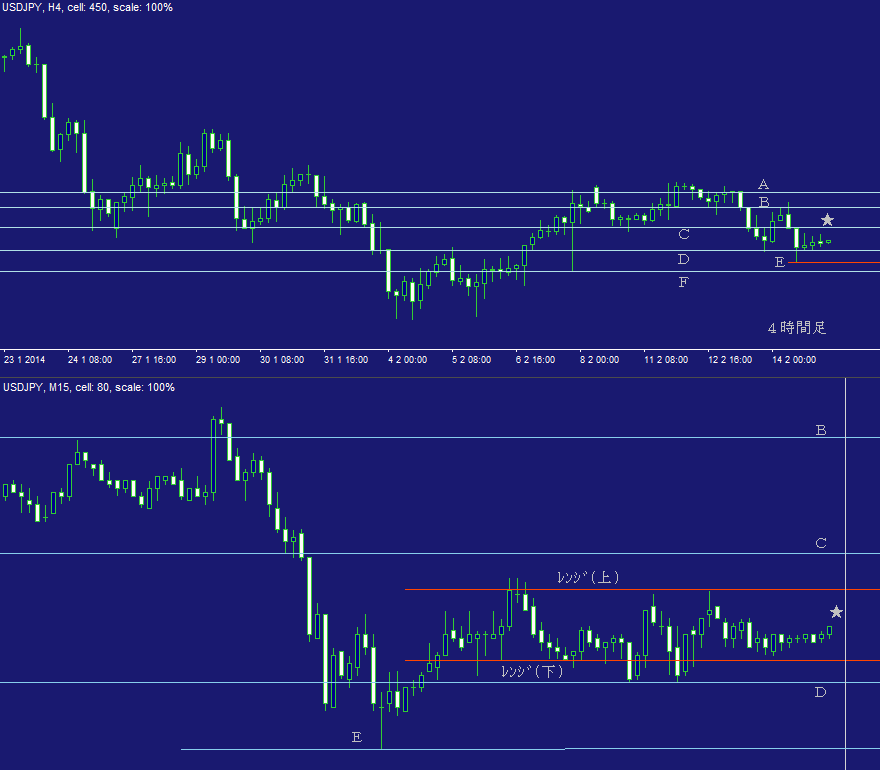Click level label C on the M15 chart
The image size is (880, 770).
pyautogui.click(x=821, y=543)
